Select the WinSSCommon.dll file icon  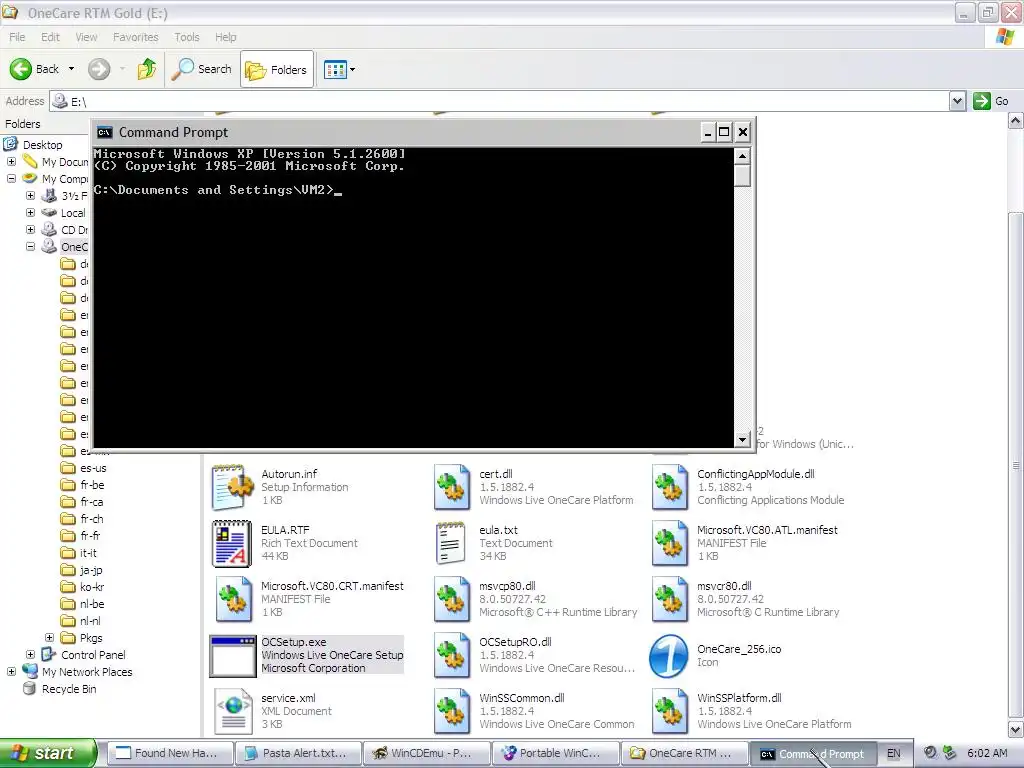(451, 711)
